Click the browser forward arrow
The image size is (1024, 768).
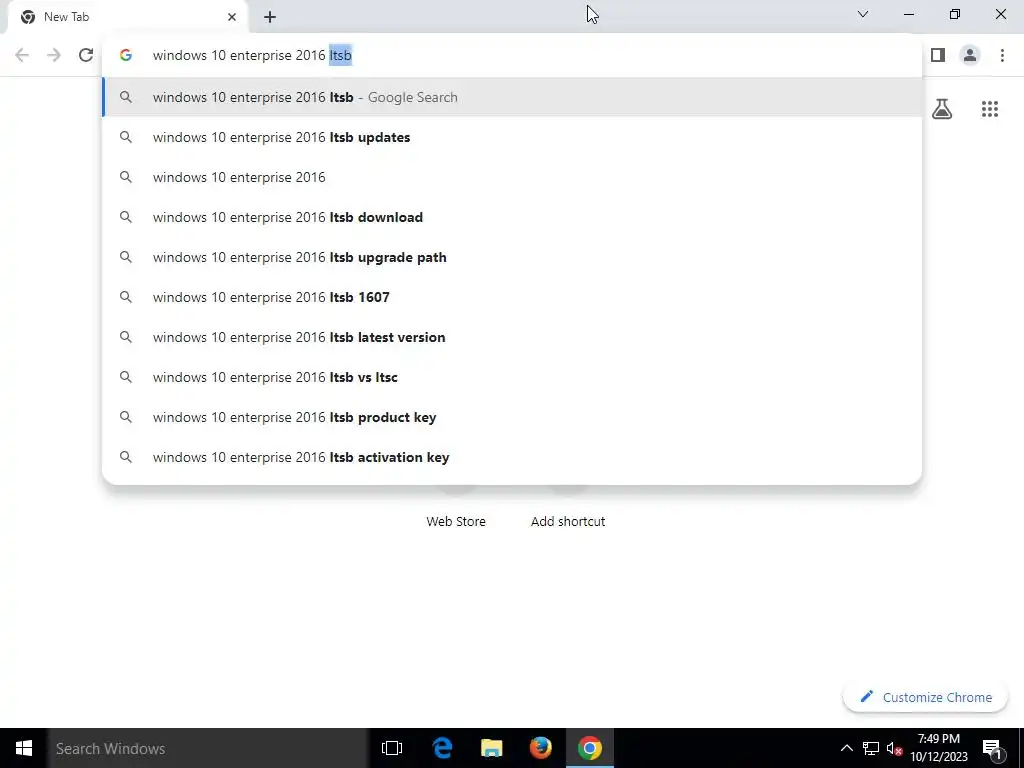tap(54, 55)
